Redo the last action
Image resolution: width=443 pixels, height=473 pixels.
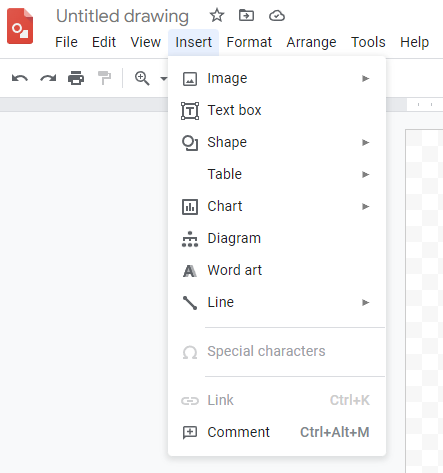pyautogui.click(x=48, y=79)
